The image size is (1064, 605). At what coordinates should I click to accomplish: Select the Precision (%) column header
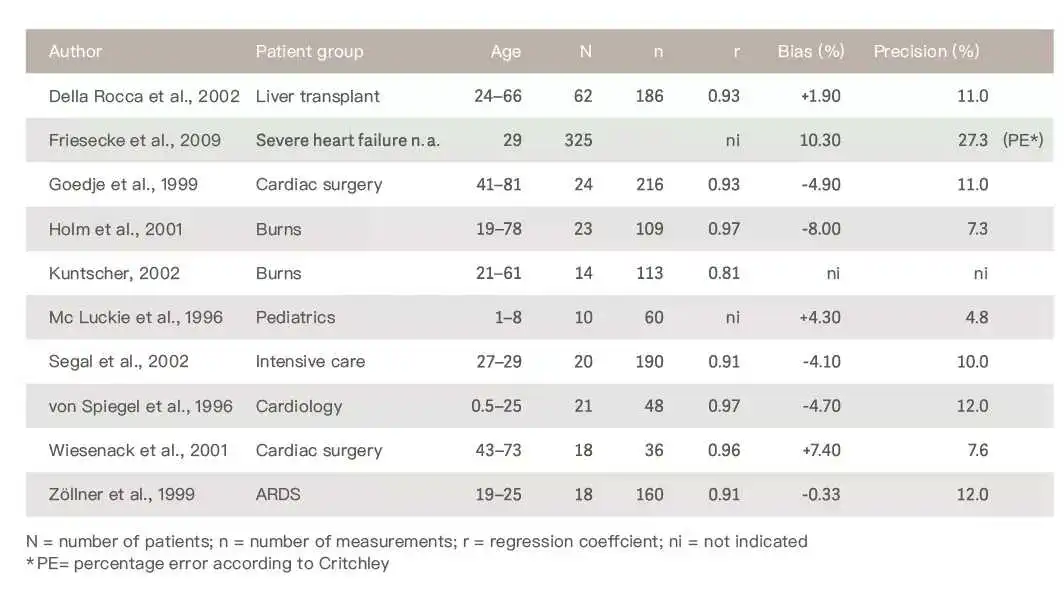click(x=926, y=51)
